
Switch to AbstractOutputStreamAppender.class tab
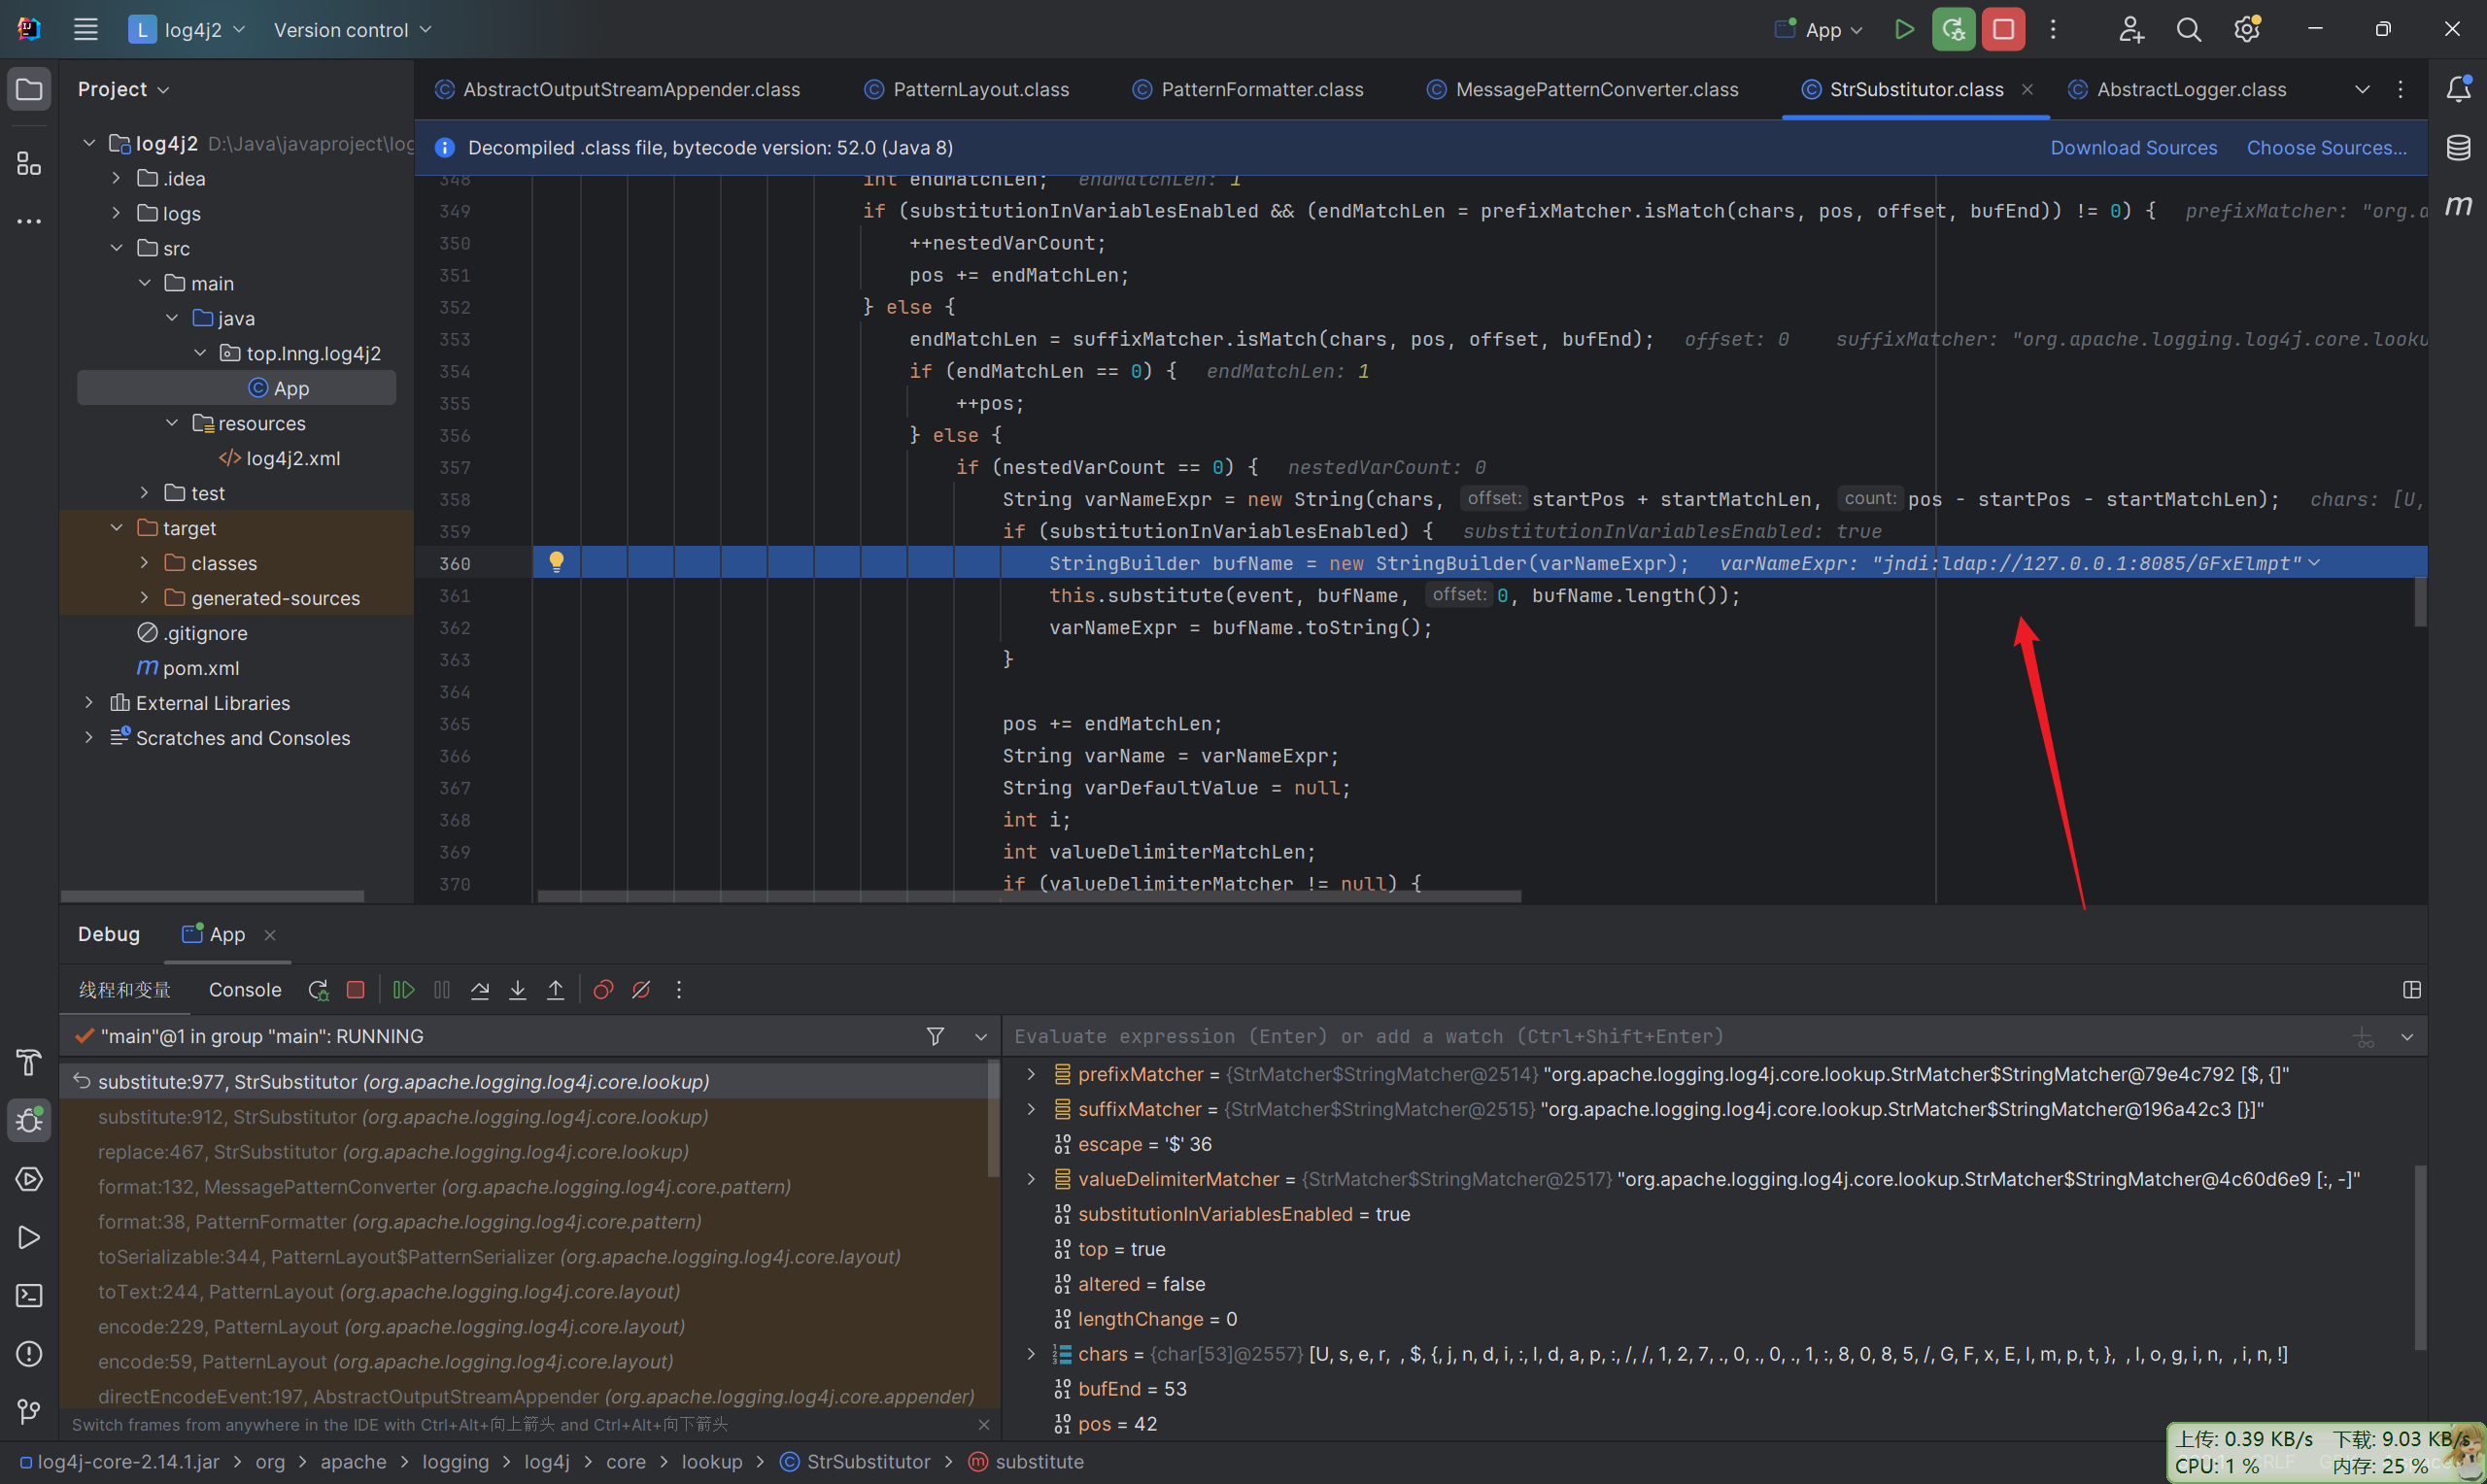[618, 89]
